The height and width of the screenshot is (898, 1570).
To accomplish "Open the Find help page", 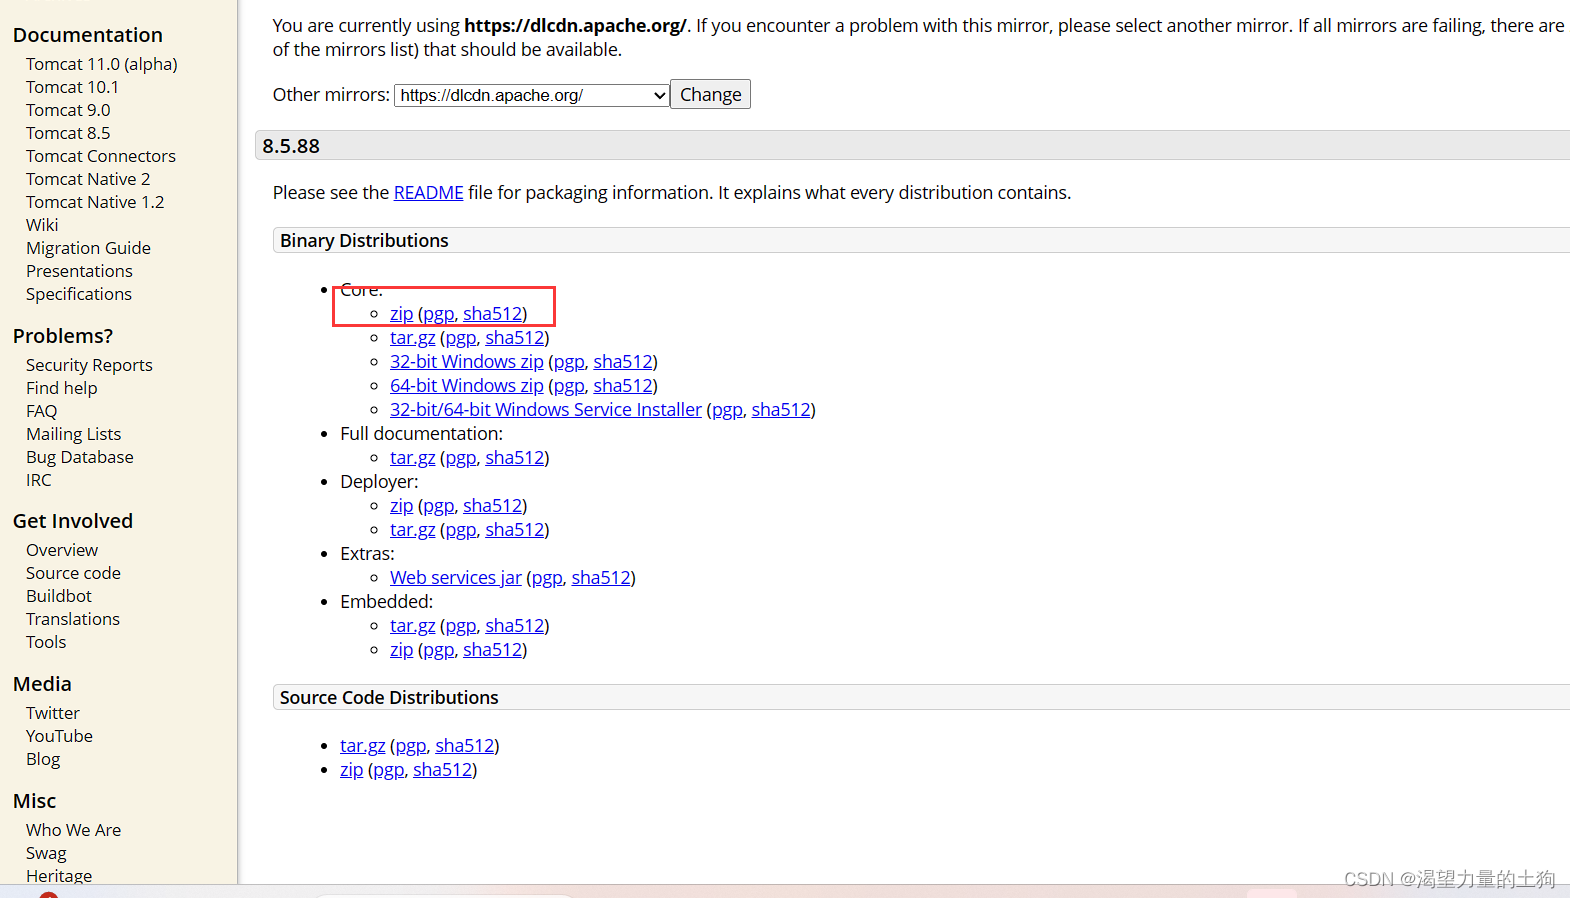I will click(x=62, y=388).
